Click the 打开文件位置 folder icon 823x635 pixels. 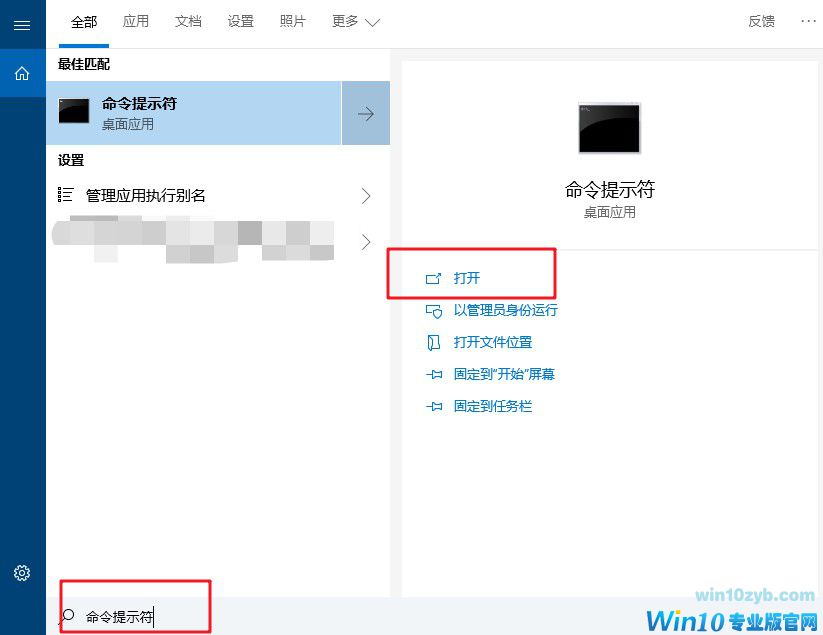coord(434,343)
